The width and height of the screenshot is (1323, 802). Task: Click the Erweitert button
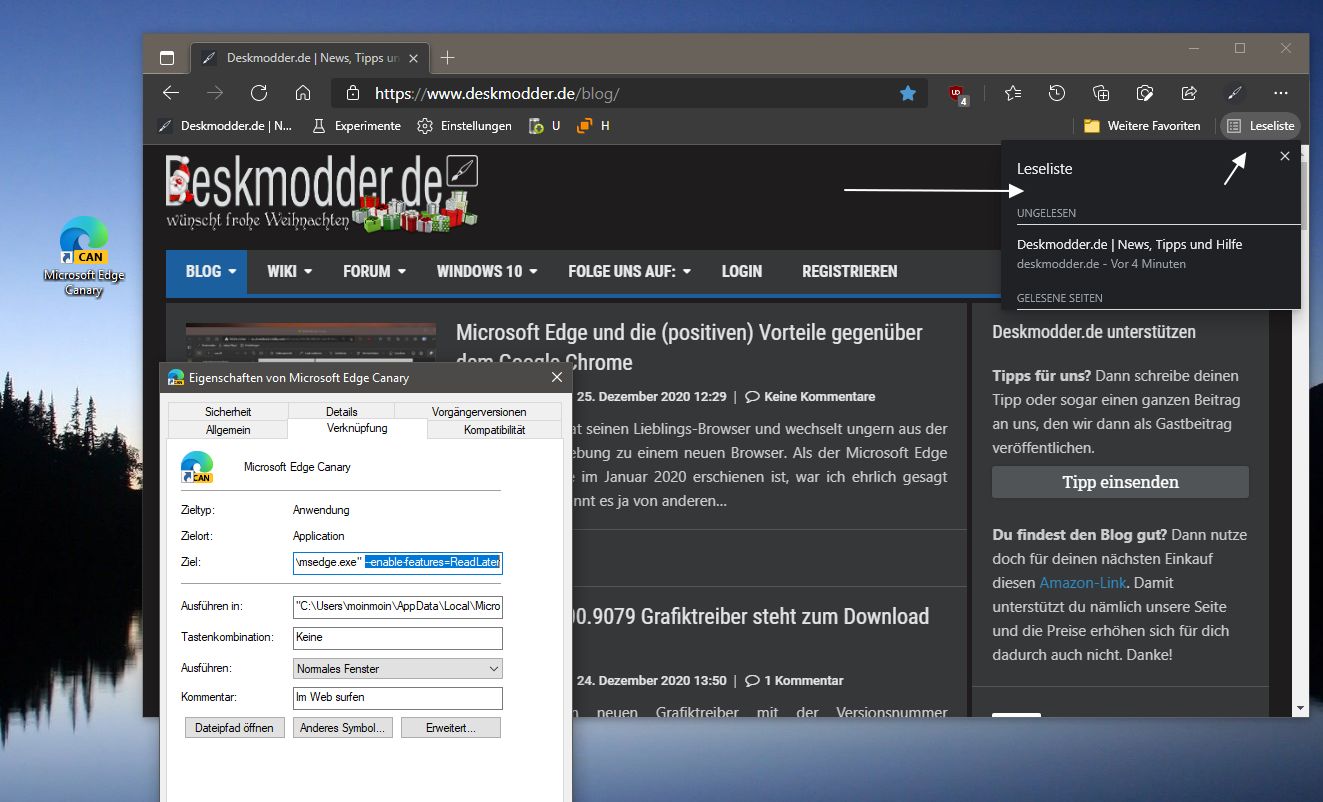point(451,728)
